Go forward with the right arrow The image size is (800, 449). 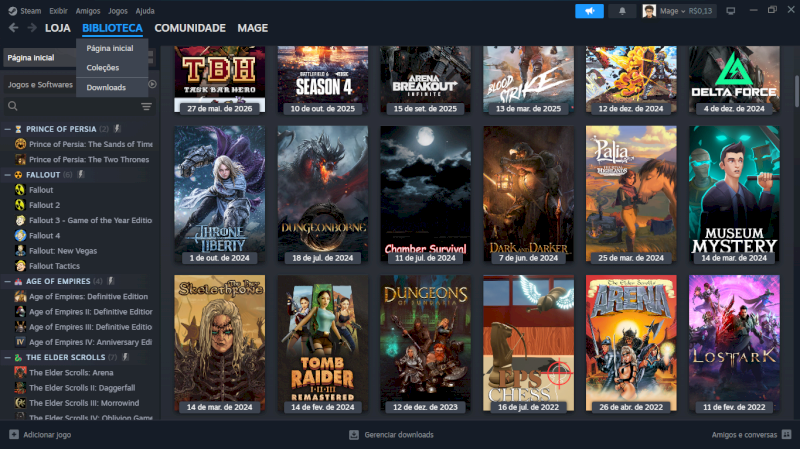click(32, 28)
